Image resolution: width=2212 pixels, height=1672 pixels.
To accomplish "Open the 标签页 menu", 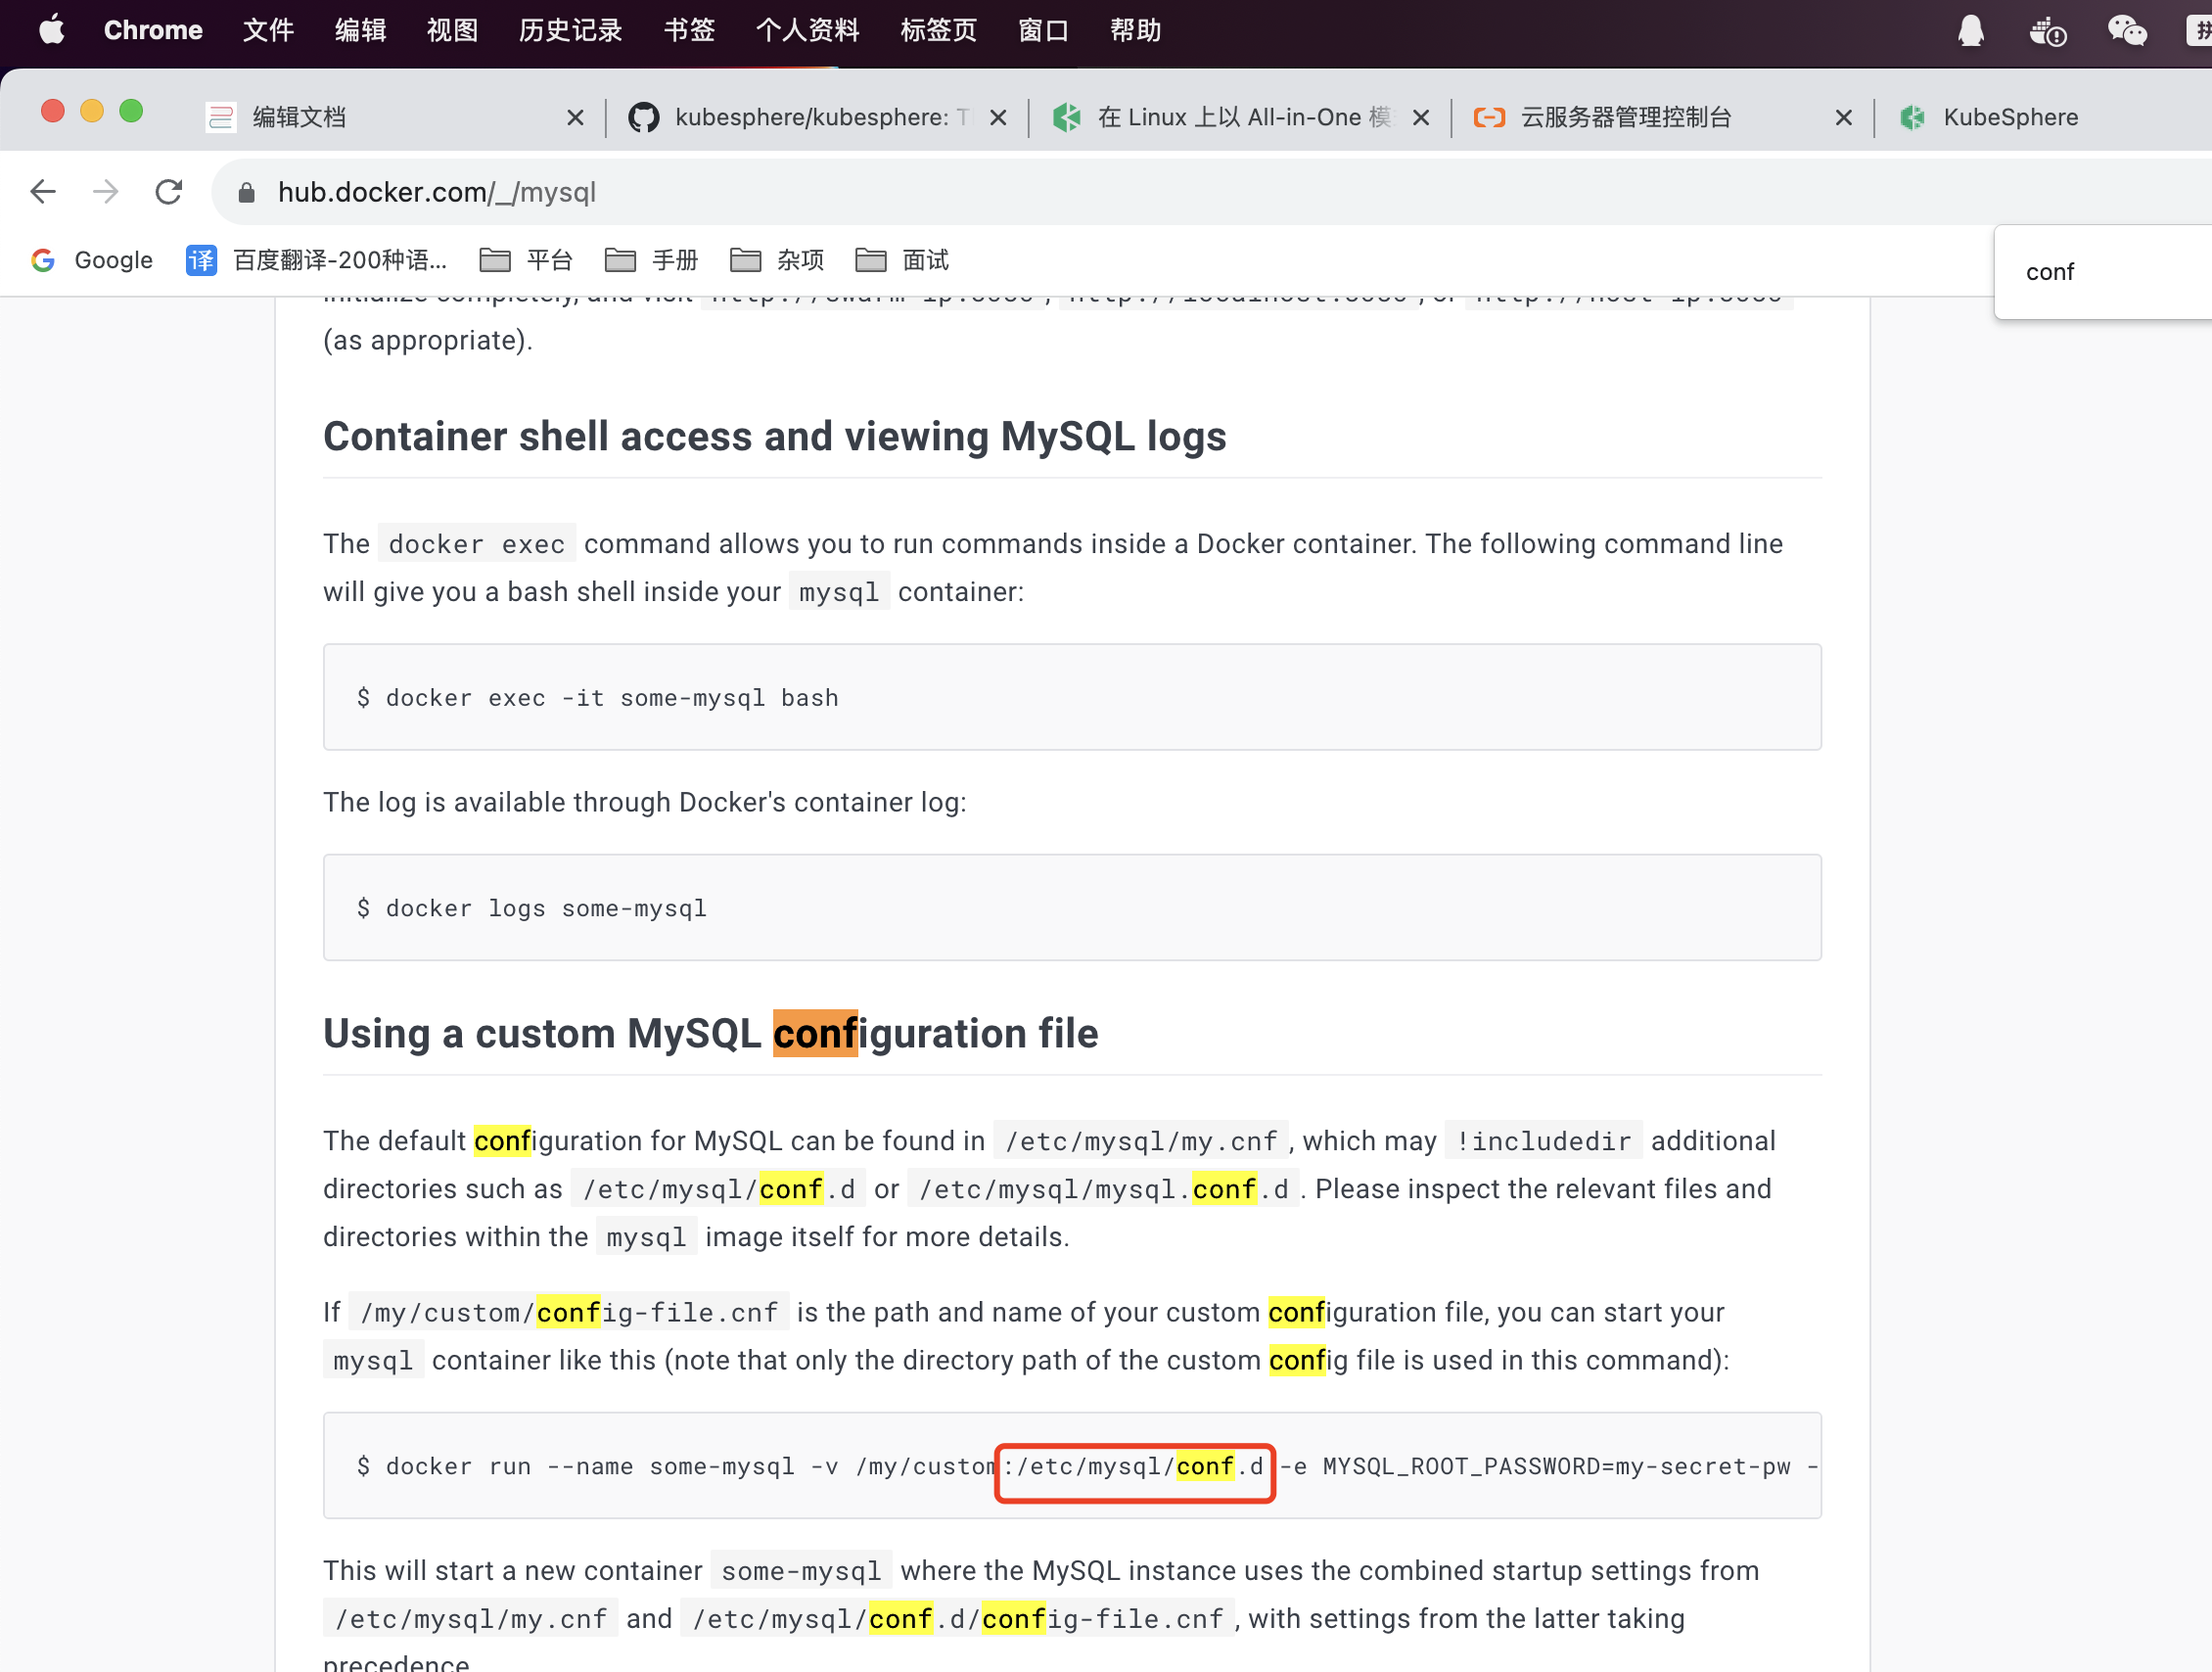I will click(938, 30).
